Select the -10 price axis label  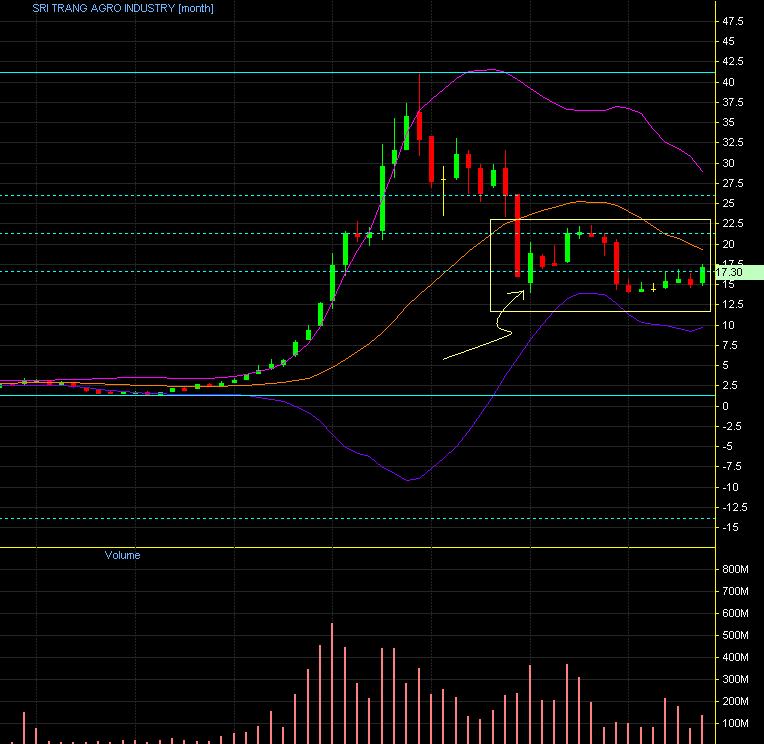point(730,487)
